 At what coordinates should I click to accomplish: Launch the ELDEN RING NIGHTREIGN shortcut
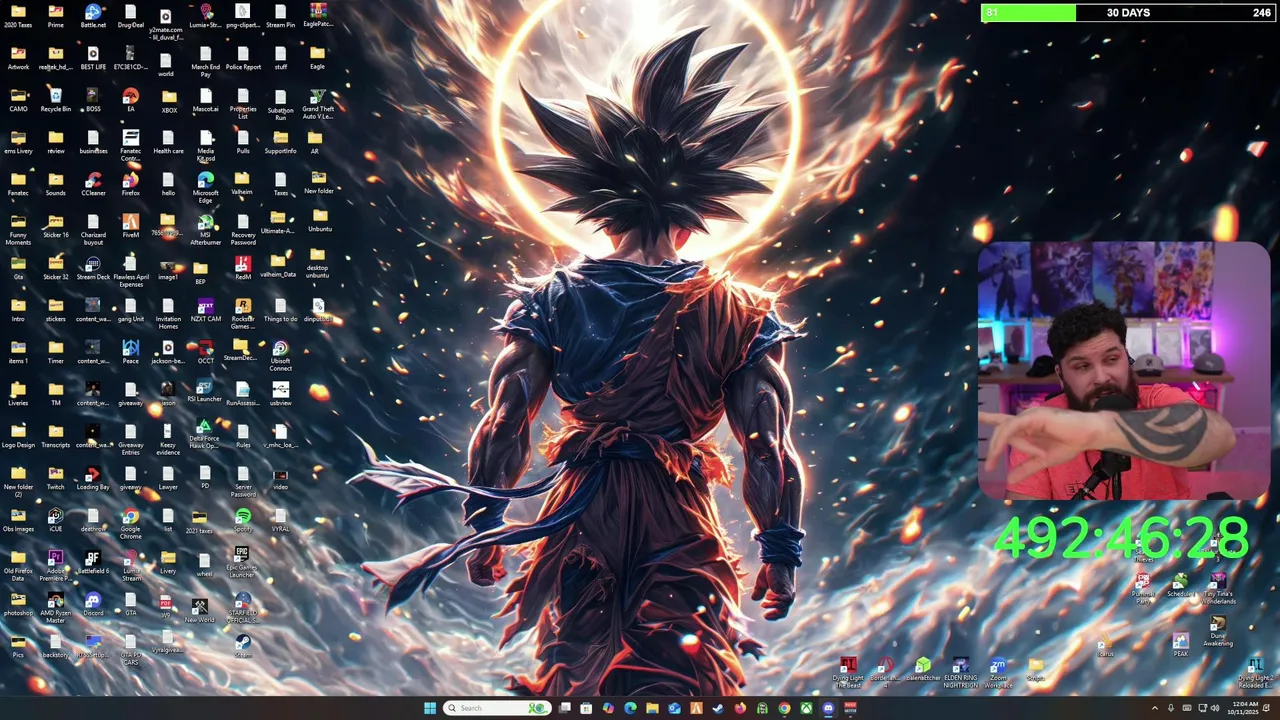(x=960, y=673)
